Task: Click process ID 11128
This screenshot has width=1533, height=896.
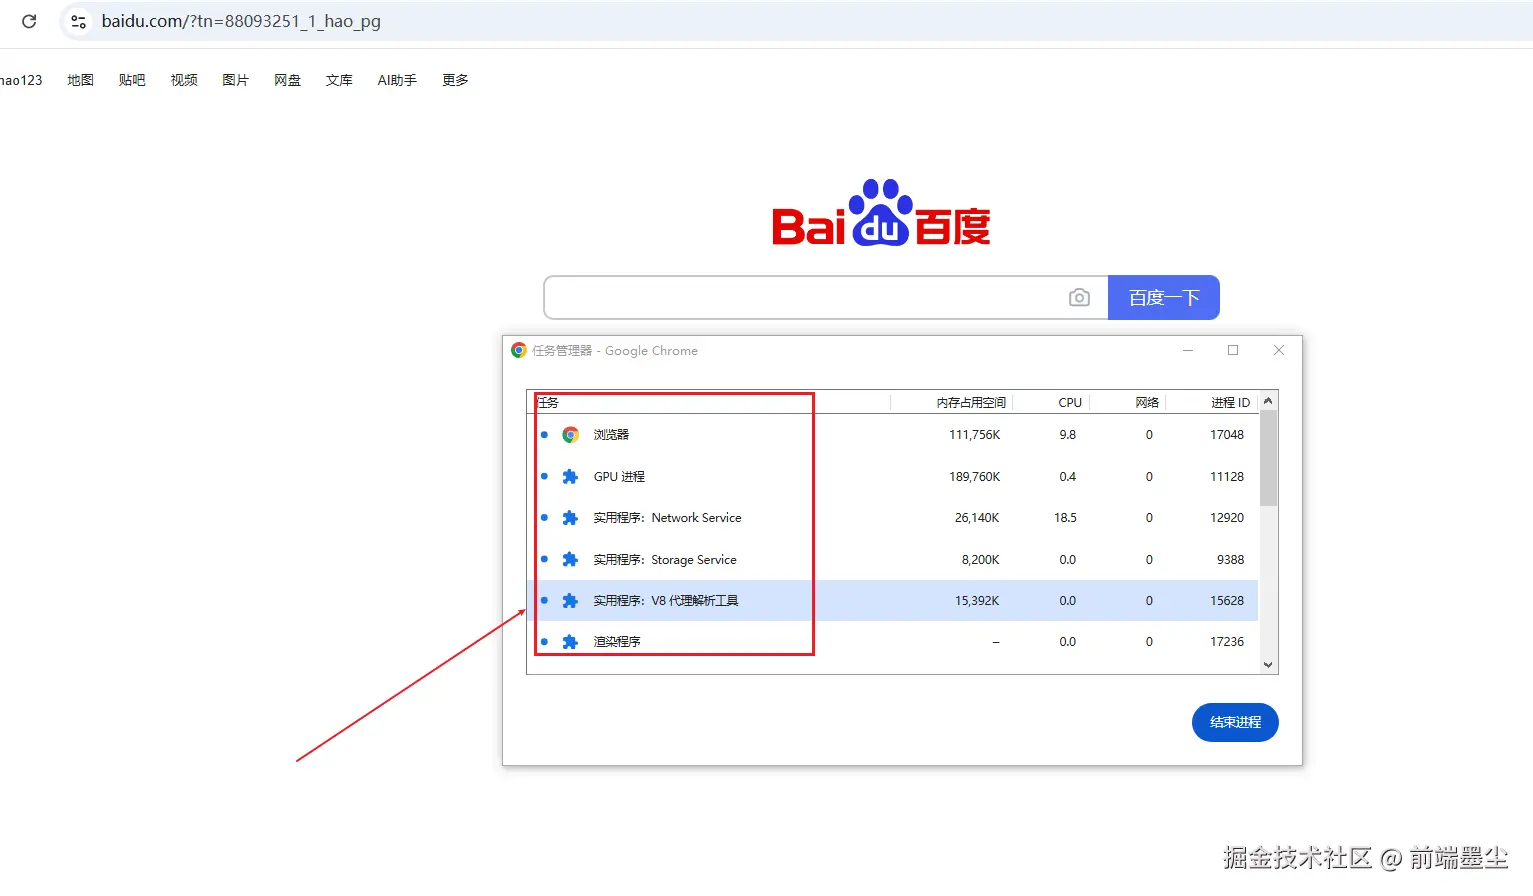Action: 1227,477
